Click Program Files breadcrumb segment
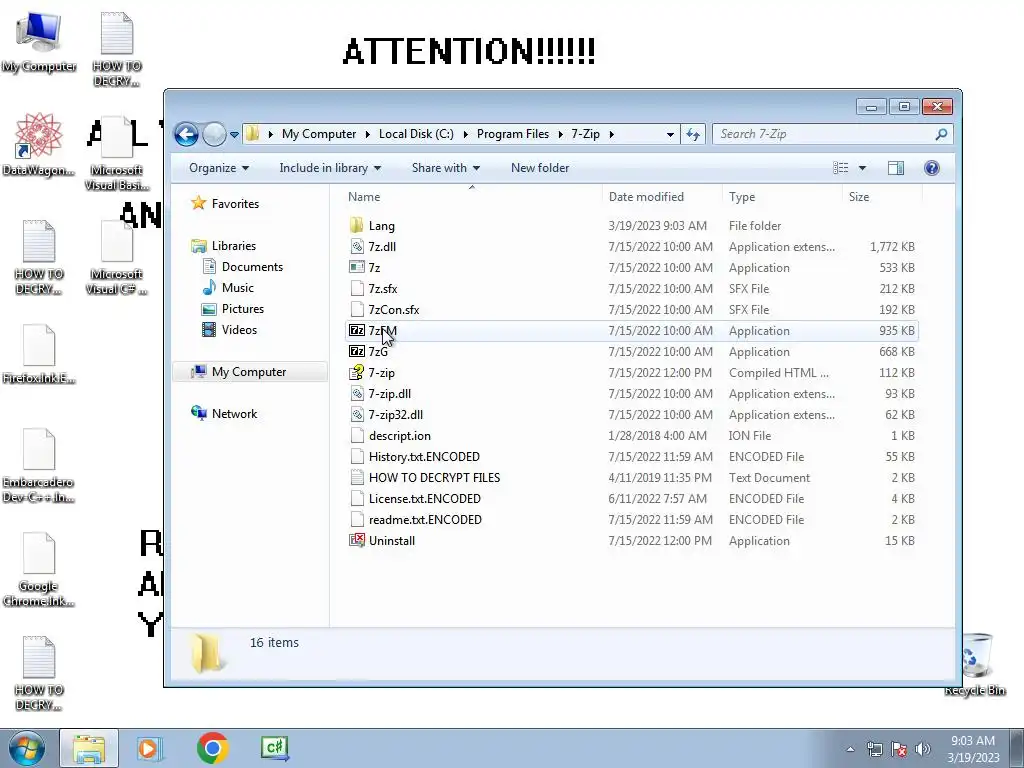 [513, 134]
